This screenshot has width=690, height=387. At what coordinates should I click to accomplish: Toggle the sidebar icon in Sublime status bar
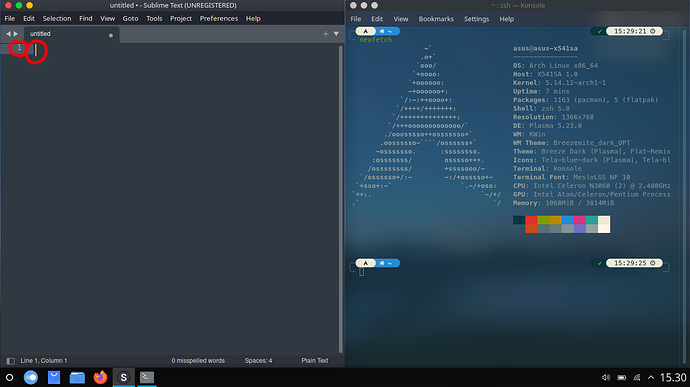11,361
